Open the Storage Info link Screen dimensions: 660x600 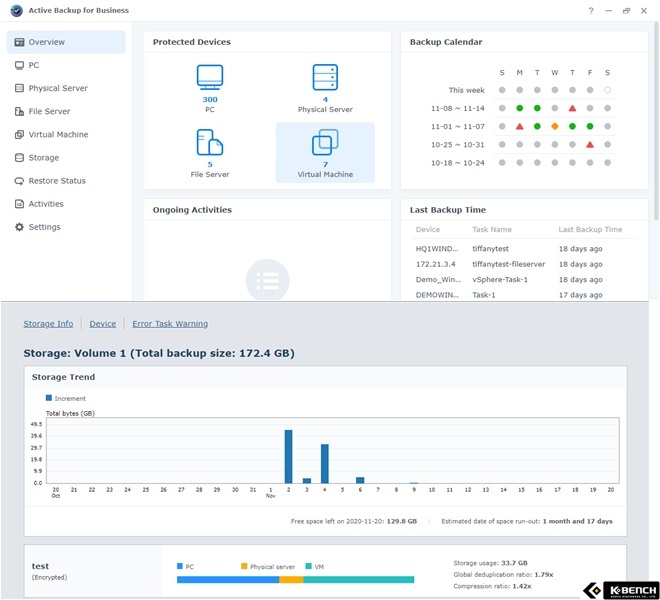[x=48, y=324]
